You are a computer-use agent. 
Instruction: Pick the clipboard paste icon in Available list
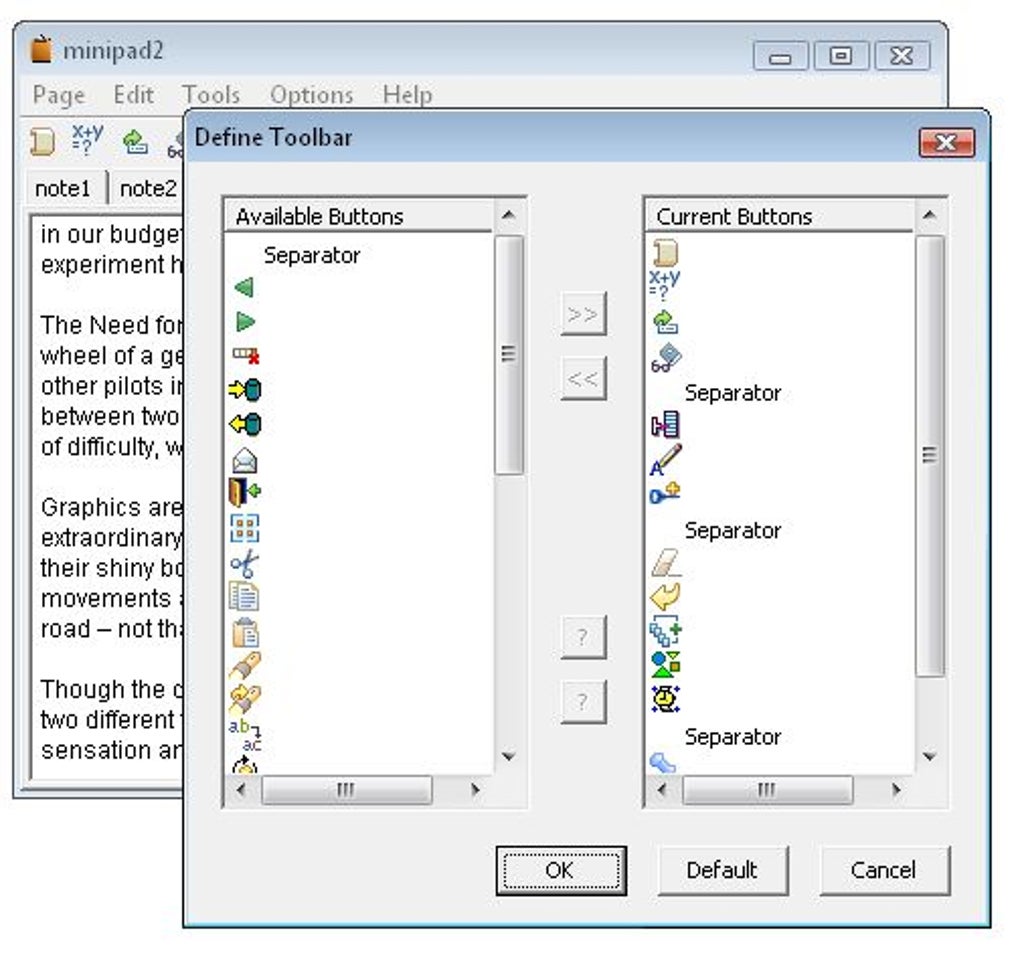click(245, 632)
